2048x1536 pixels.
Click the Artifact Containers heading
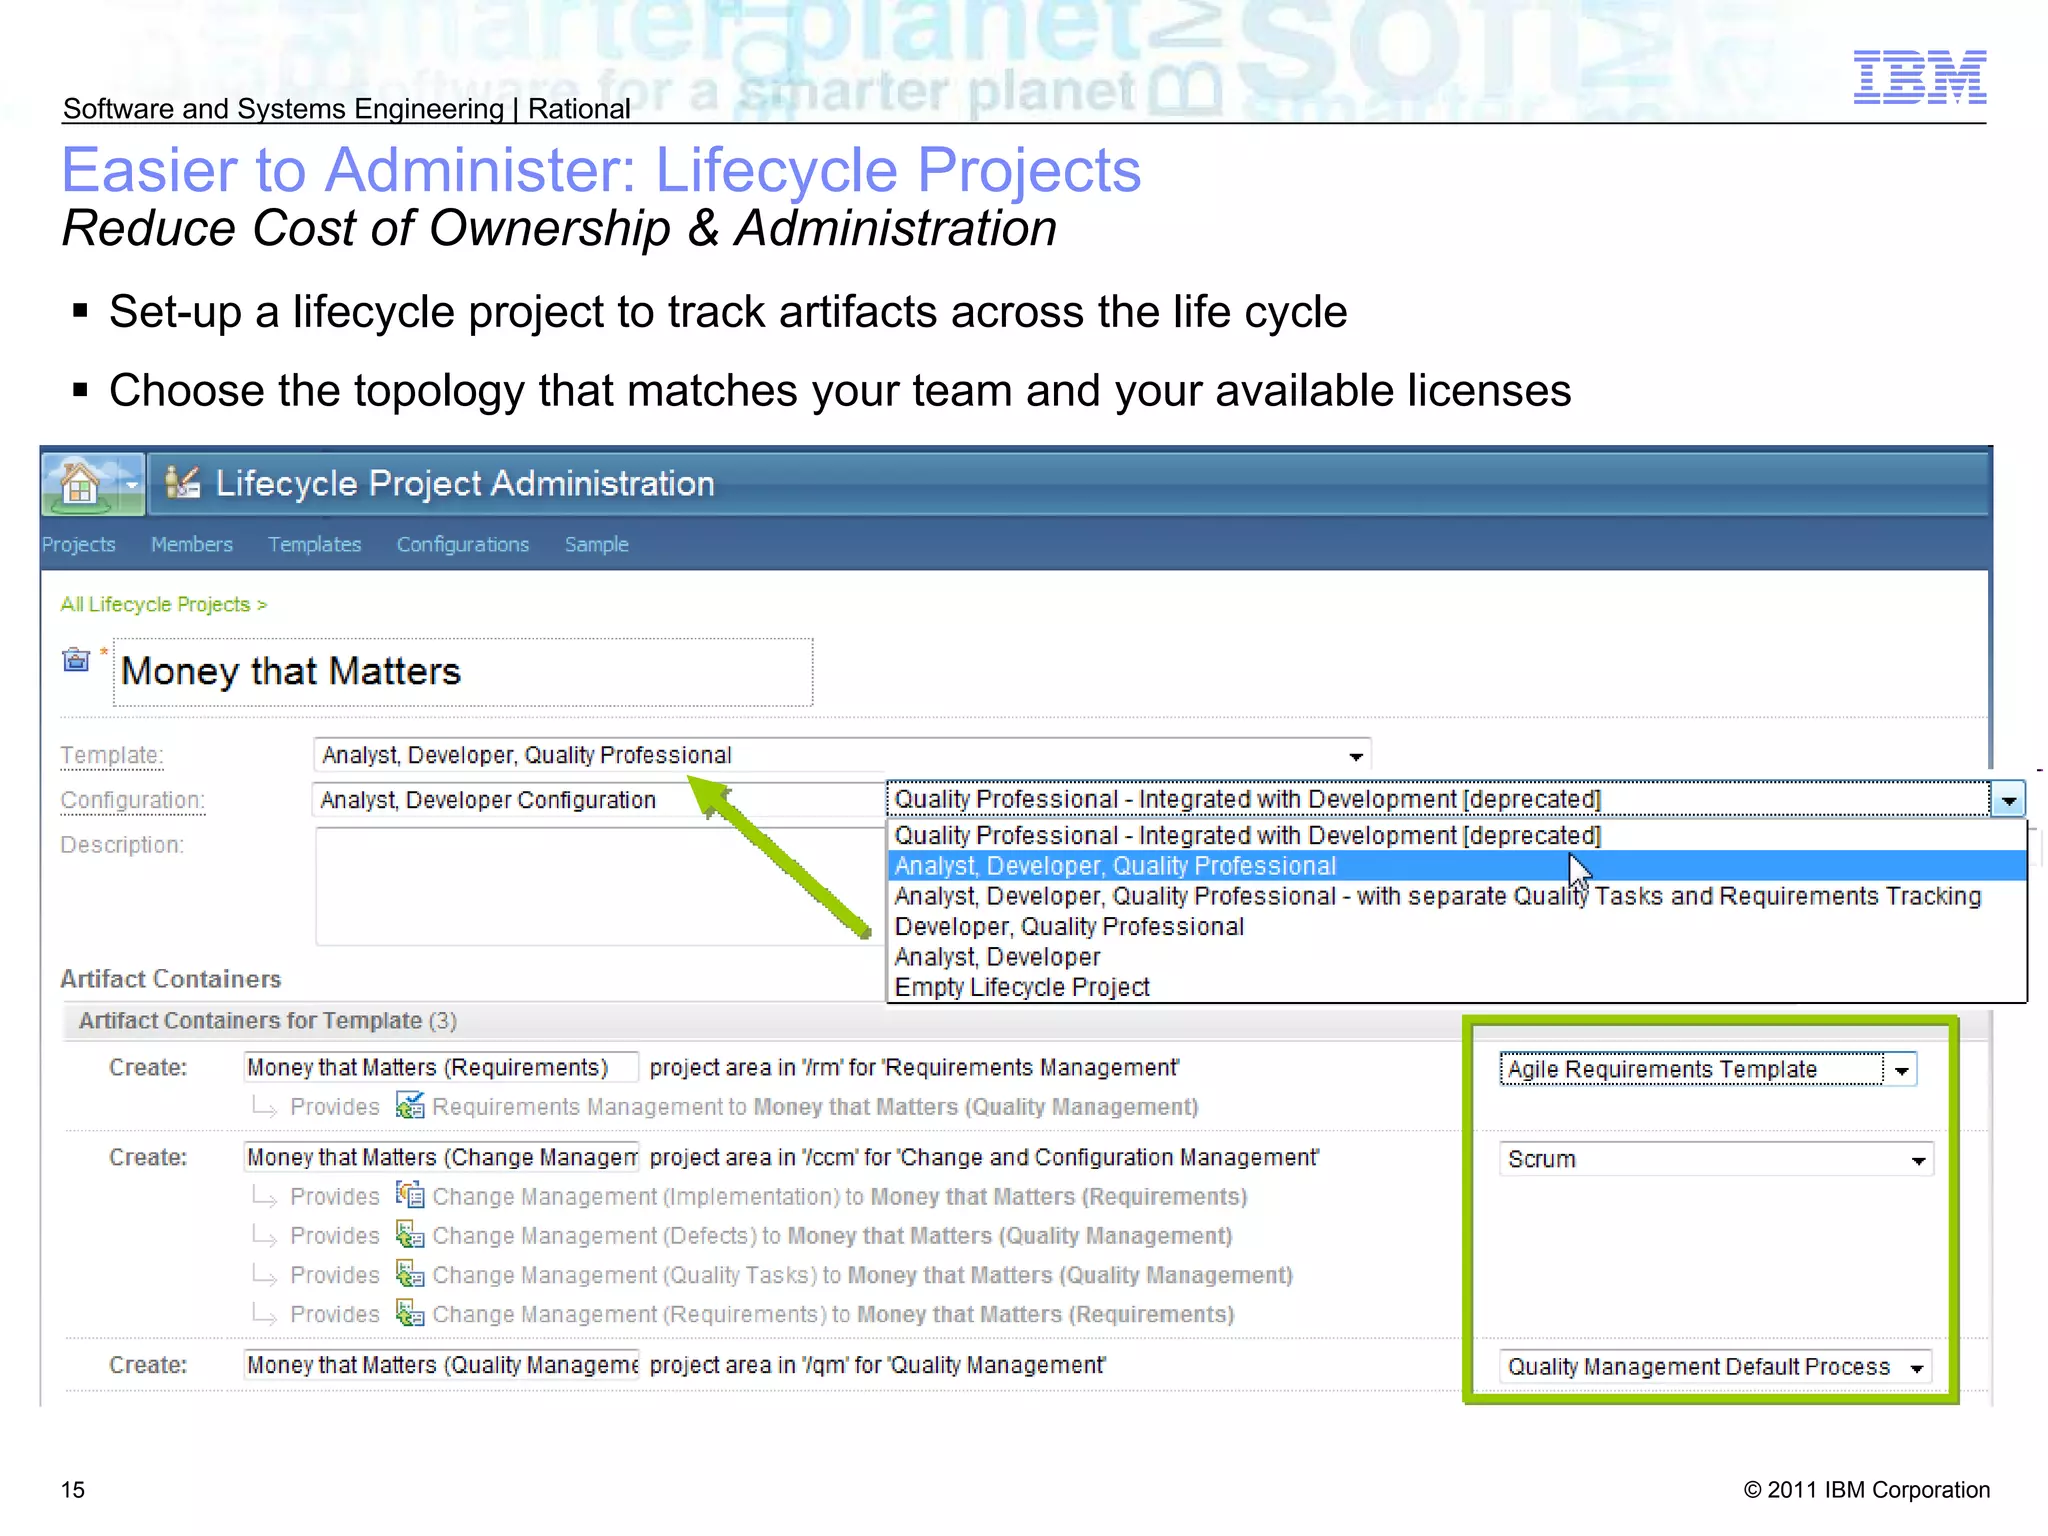pos(170,979)
